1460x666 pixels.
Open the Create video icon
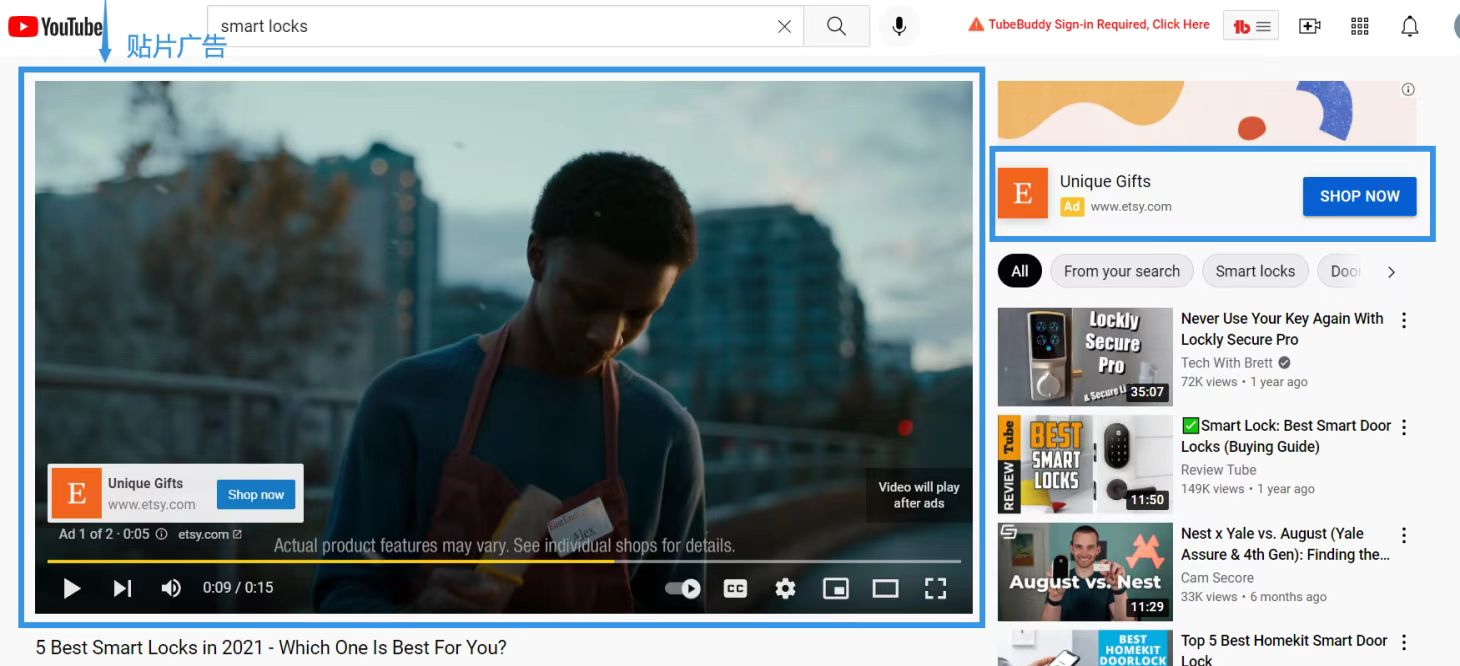pos(1310,27)
